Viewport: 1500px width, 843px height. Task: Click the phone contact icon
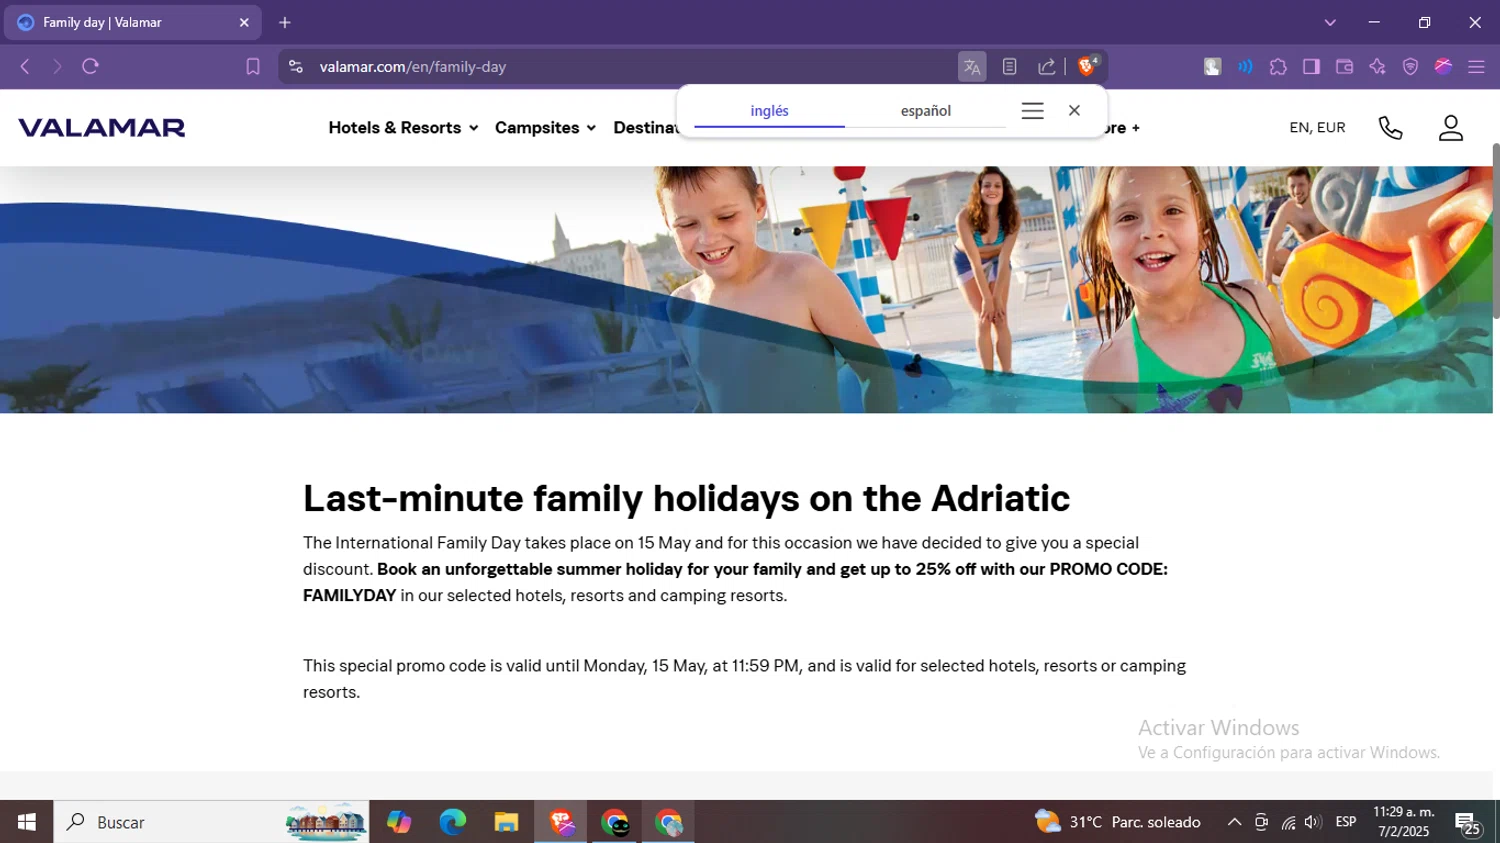1390,128
